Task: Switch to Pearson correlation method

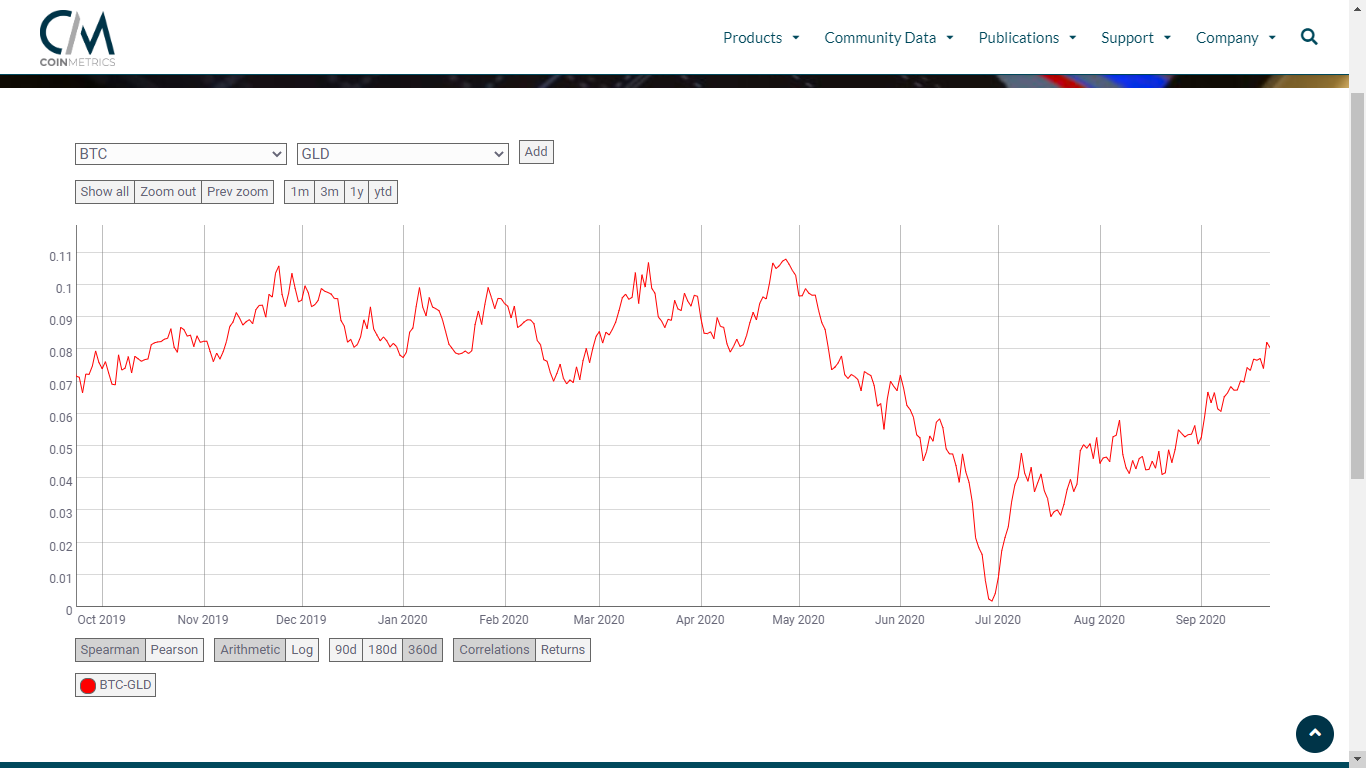Action: [174, 650]
